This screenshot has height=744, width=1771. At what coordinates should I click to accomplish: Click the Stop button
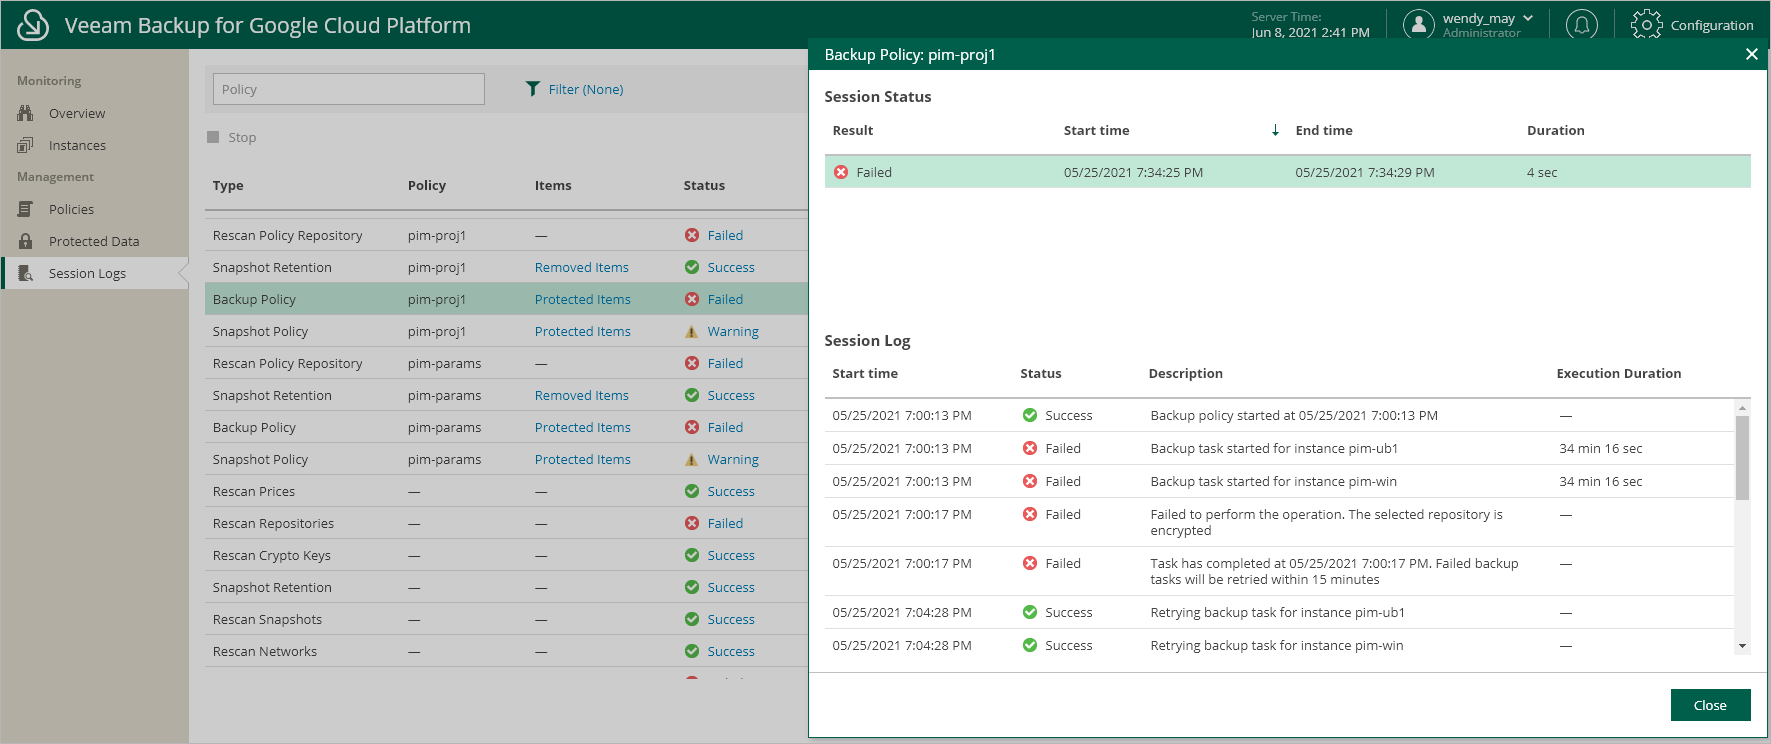click(232, 137)
